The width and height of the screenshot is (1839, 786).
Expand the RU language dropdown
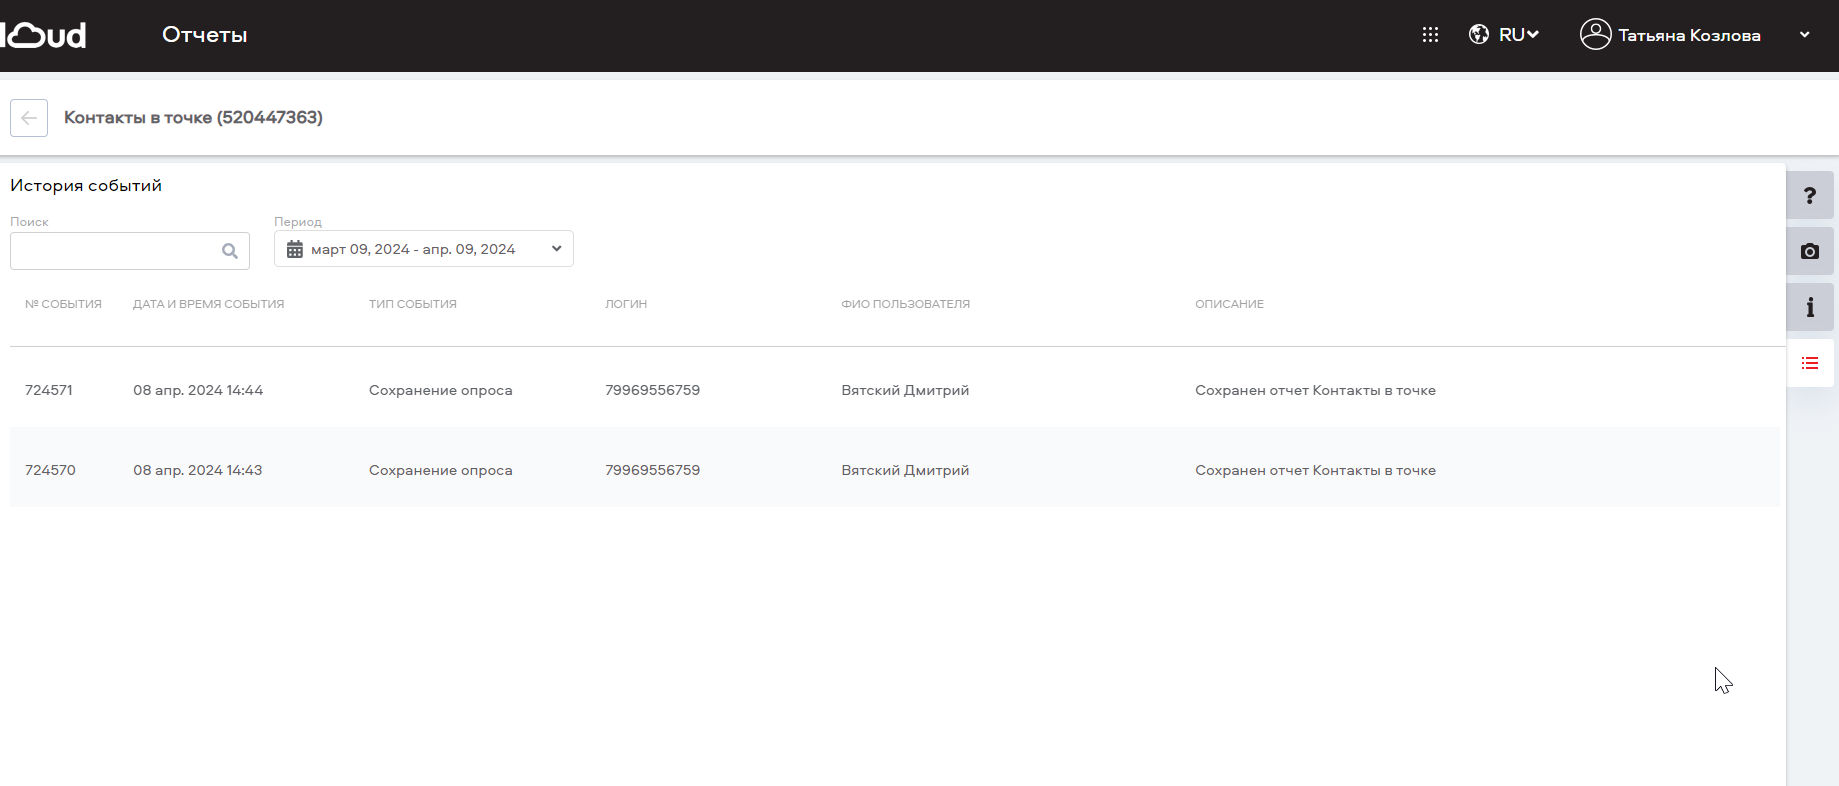click(x=1518, y=35)
